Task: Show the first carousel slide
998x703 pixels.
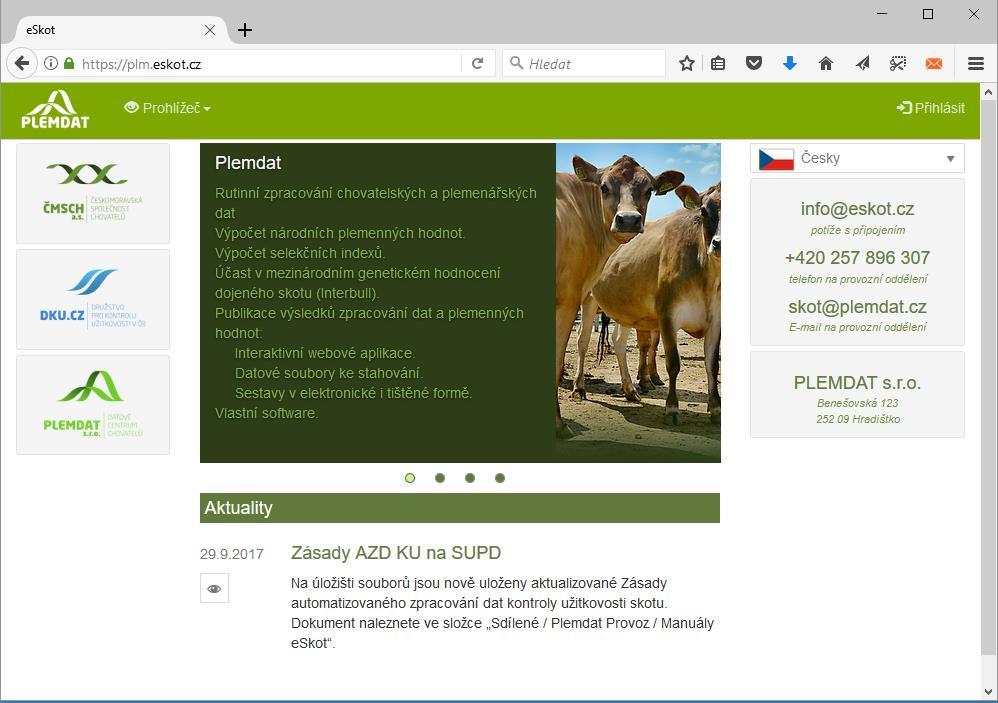Action: pyautogui.click(x=410, y=478)
